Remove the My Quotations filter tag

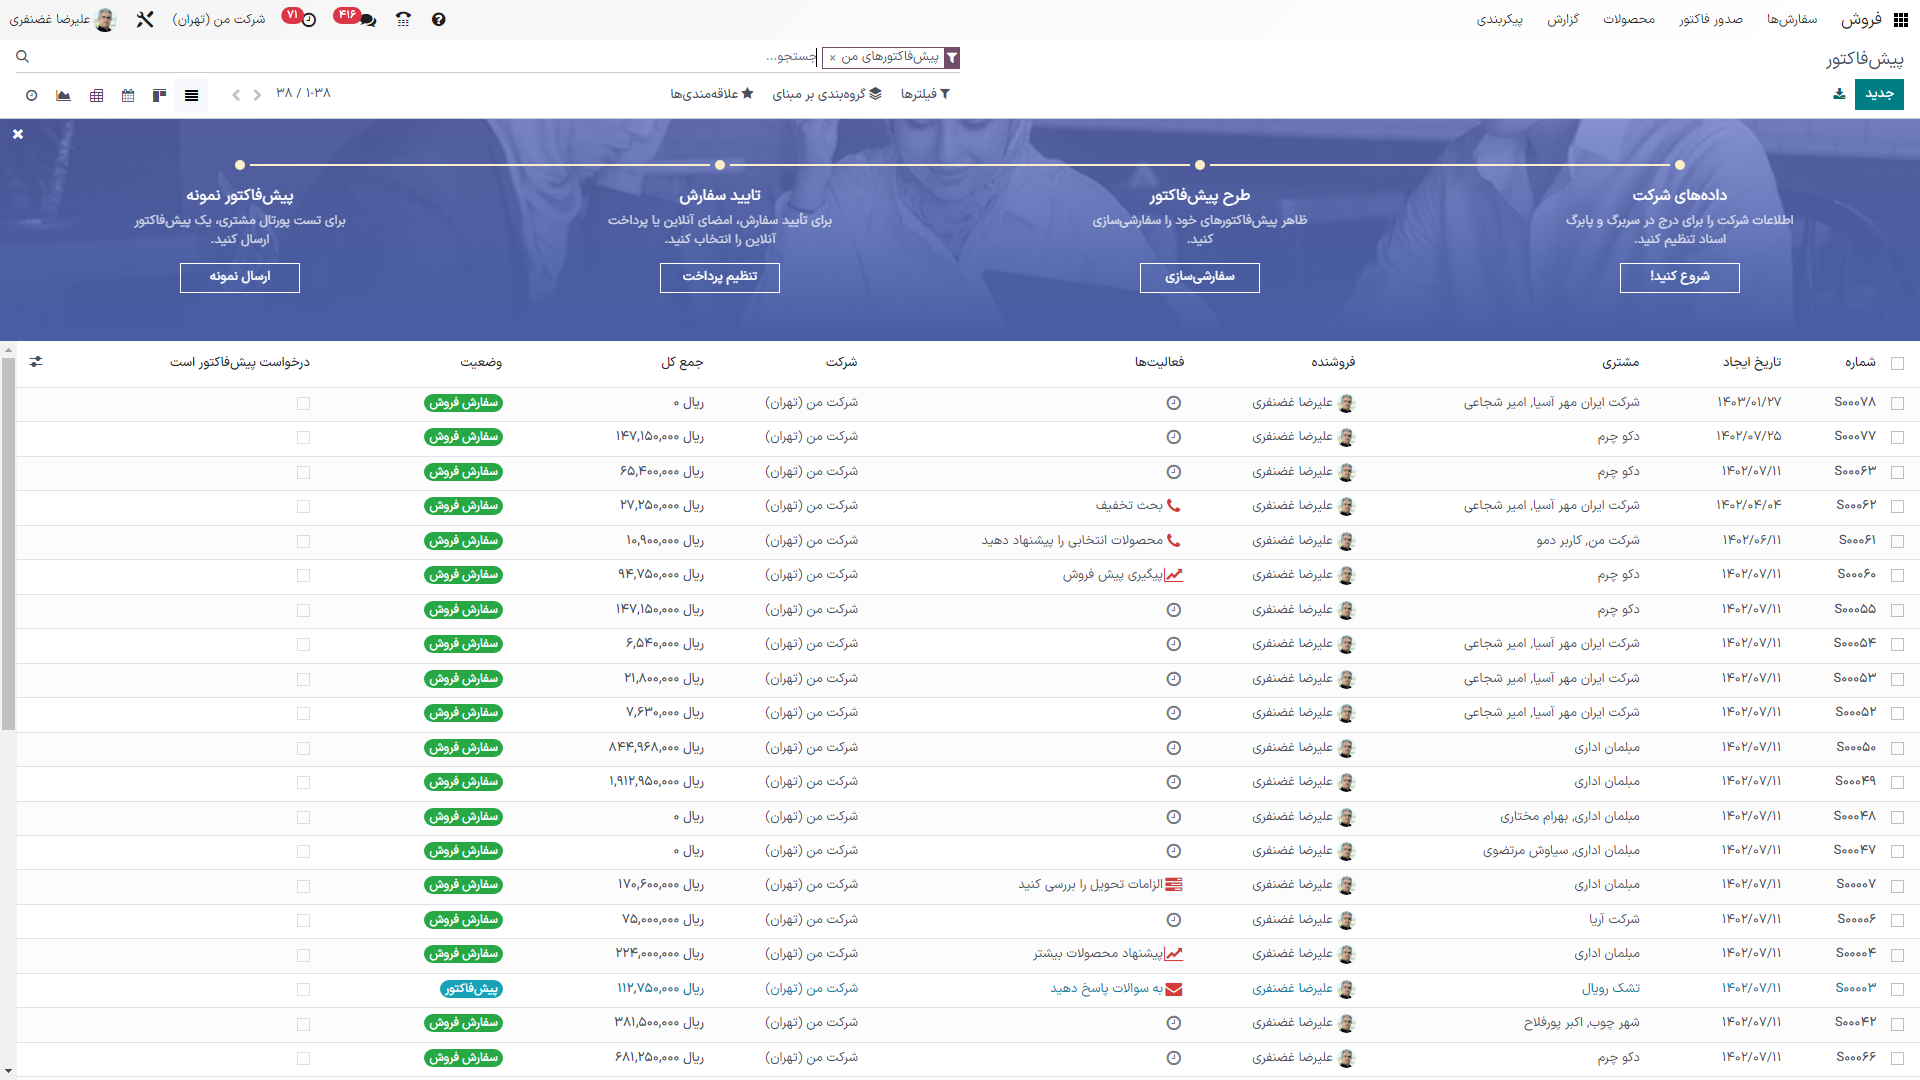pyautogui.click(x=832, y=58)
